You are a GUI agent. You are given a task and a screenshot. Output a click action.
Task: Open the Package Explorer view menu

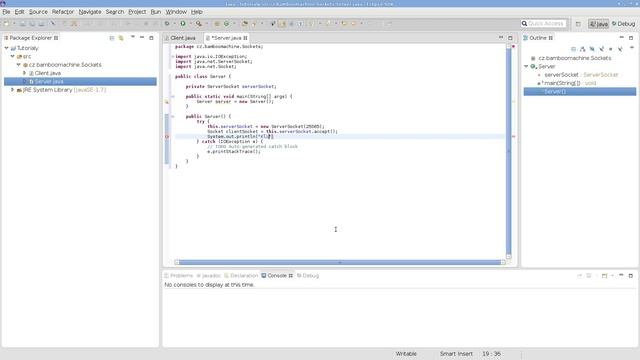point(133,38)
